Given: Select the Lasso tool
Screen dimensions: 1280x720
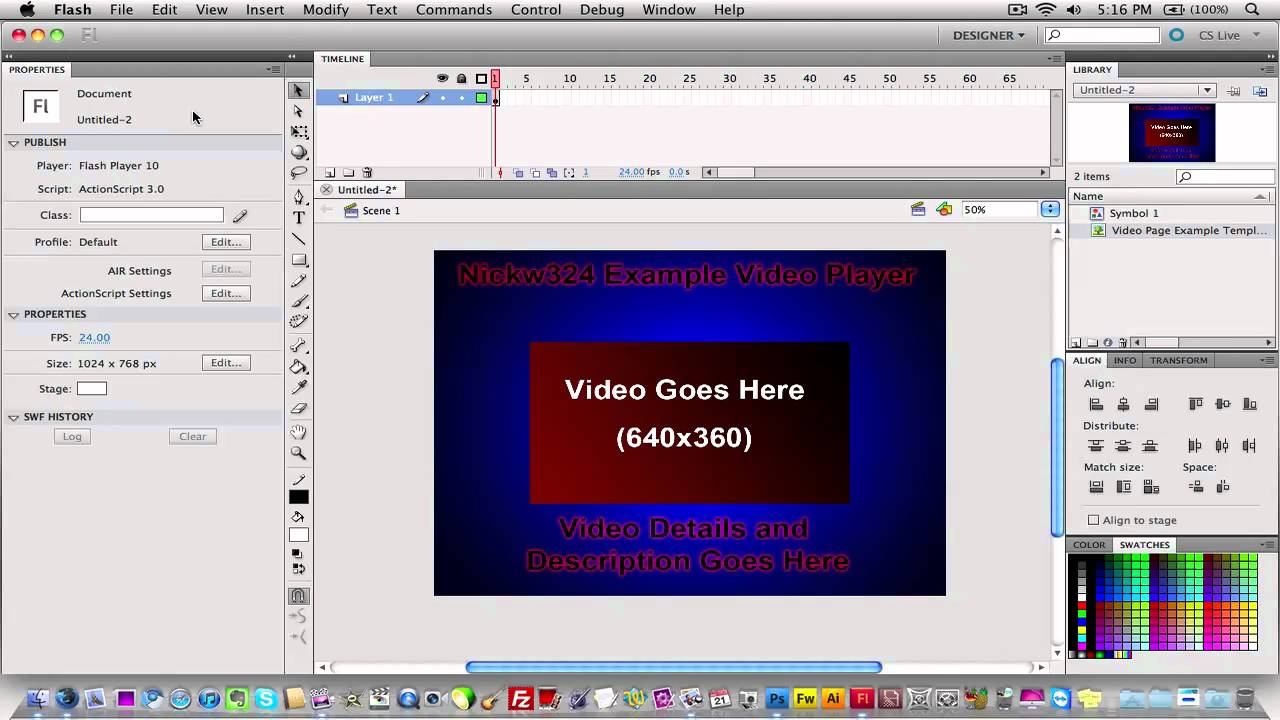Looking at the screenshot, I should 298,173.
